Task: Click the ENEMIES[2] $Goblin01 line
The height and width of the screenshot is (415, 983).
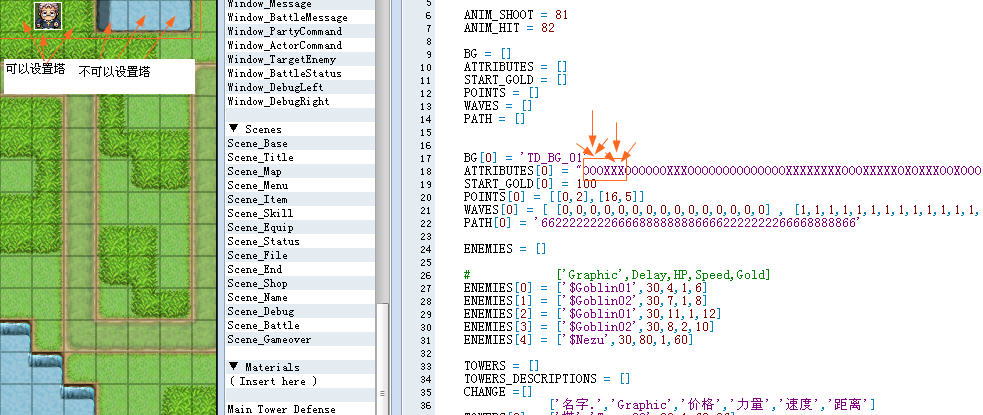Action: click(x=592, y=313)
